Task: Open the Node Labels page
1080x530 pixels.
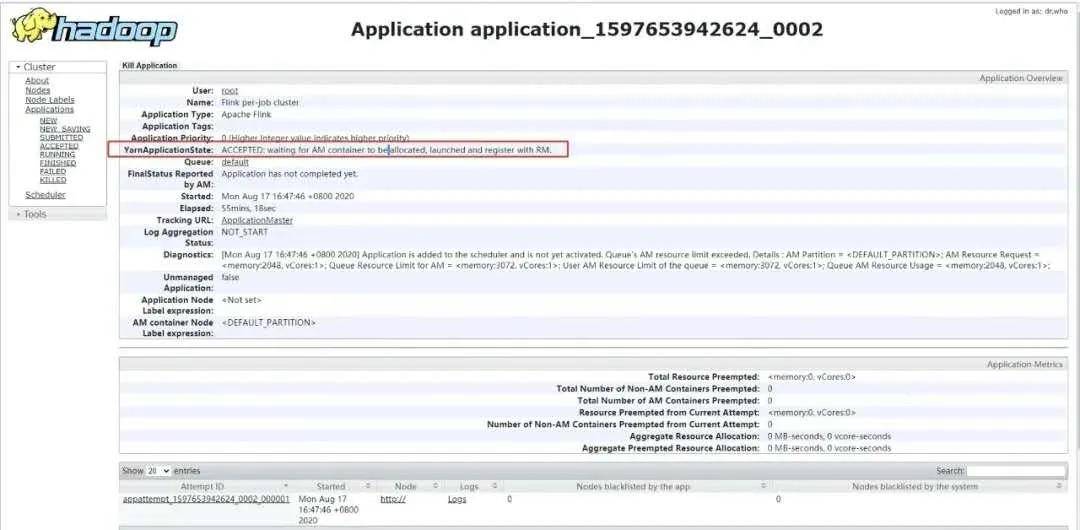Action: coord(50,100)
